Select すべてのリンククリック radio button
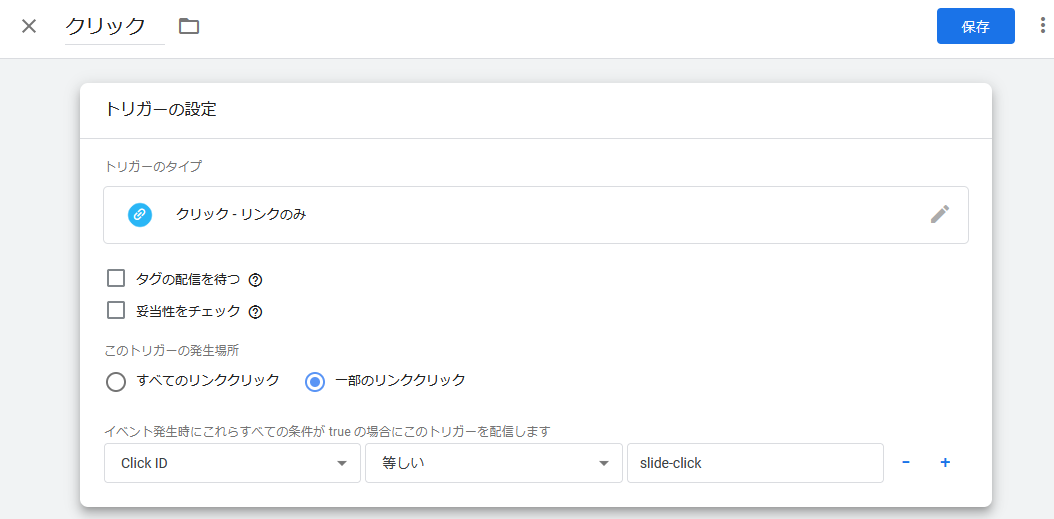Screen dimensions: 1054x519 pyautogui.click(x=116, y=382)
